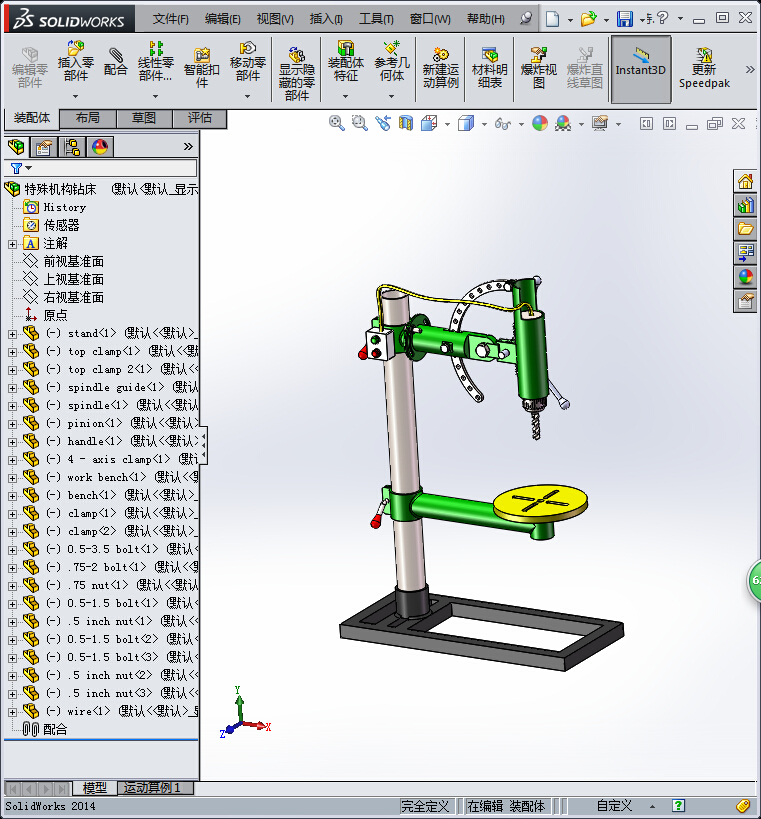Expand the work bench<1> node
This screenshot has height=819, width=761.
pyautogui.click(x=13, y=478)
